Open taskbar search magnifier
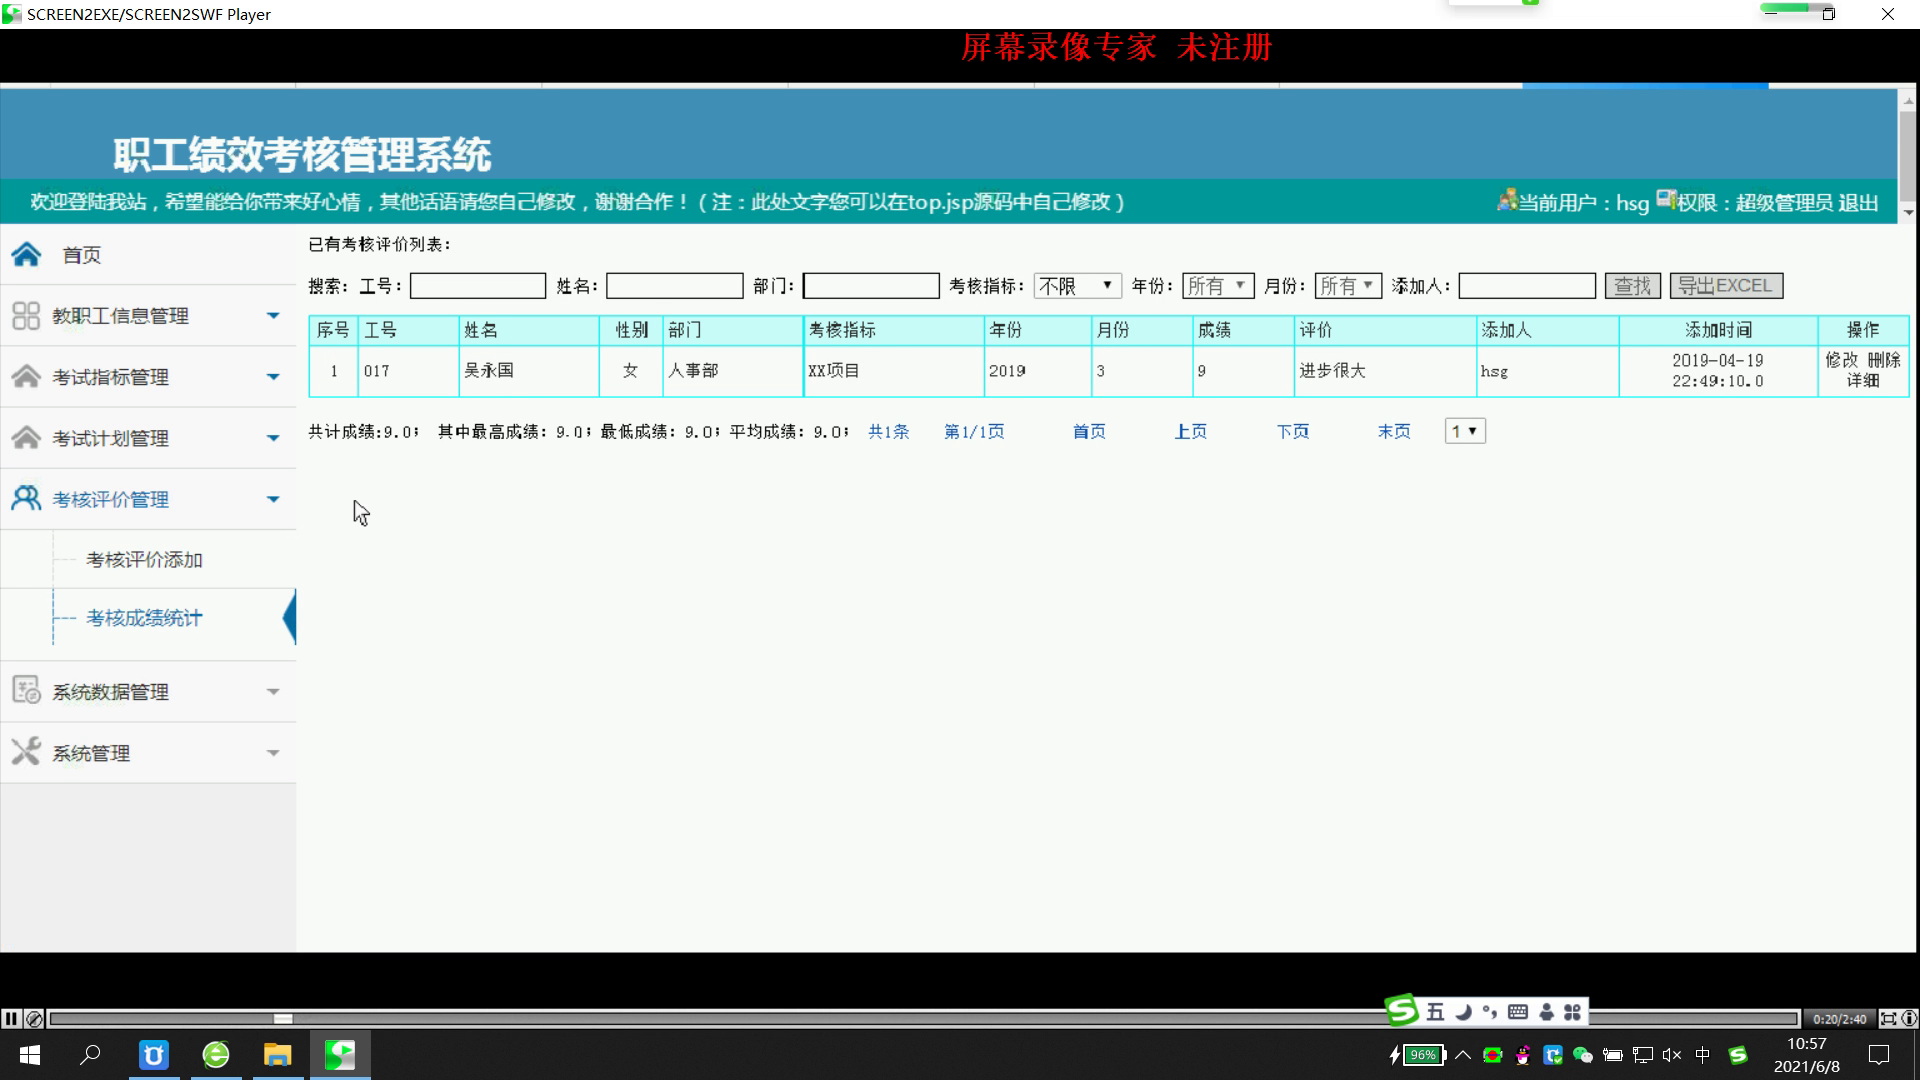Image resolution: width=1920 pixels, height=1080 pixels. pos(90,1055)
